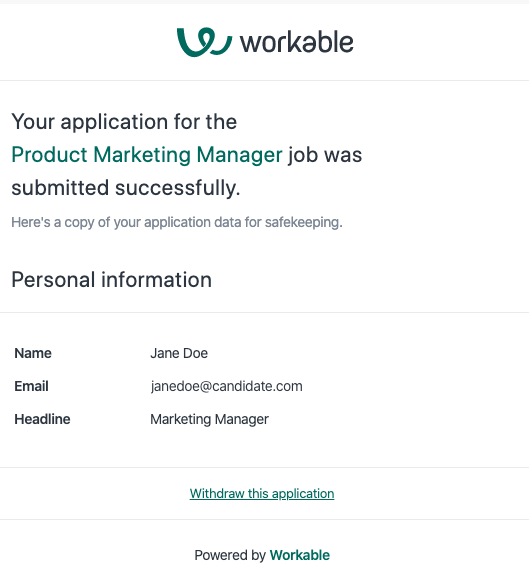Click the word 'Manager' in green job title
The image size is (529, 583).
coord(239,155)
